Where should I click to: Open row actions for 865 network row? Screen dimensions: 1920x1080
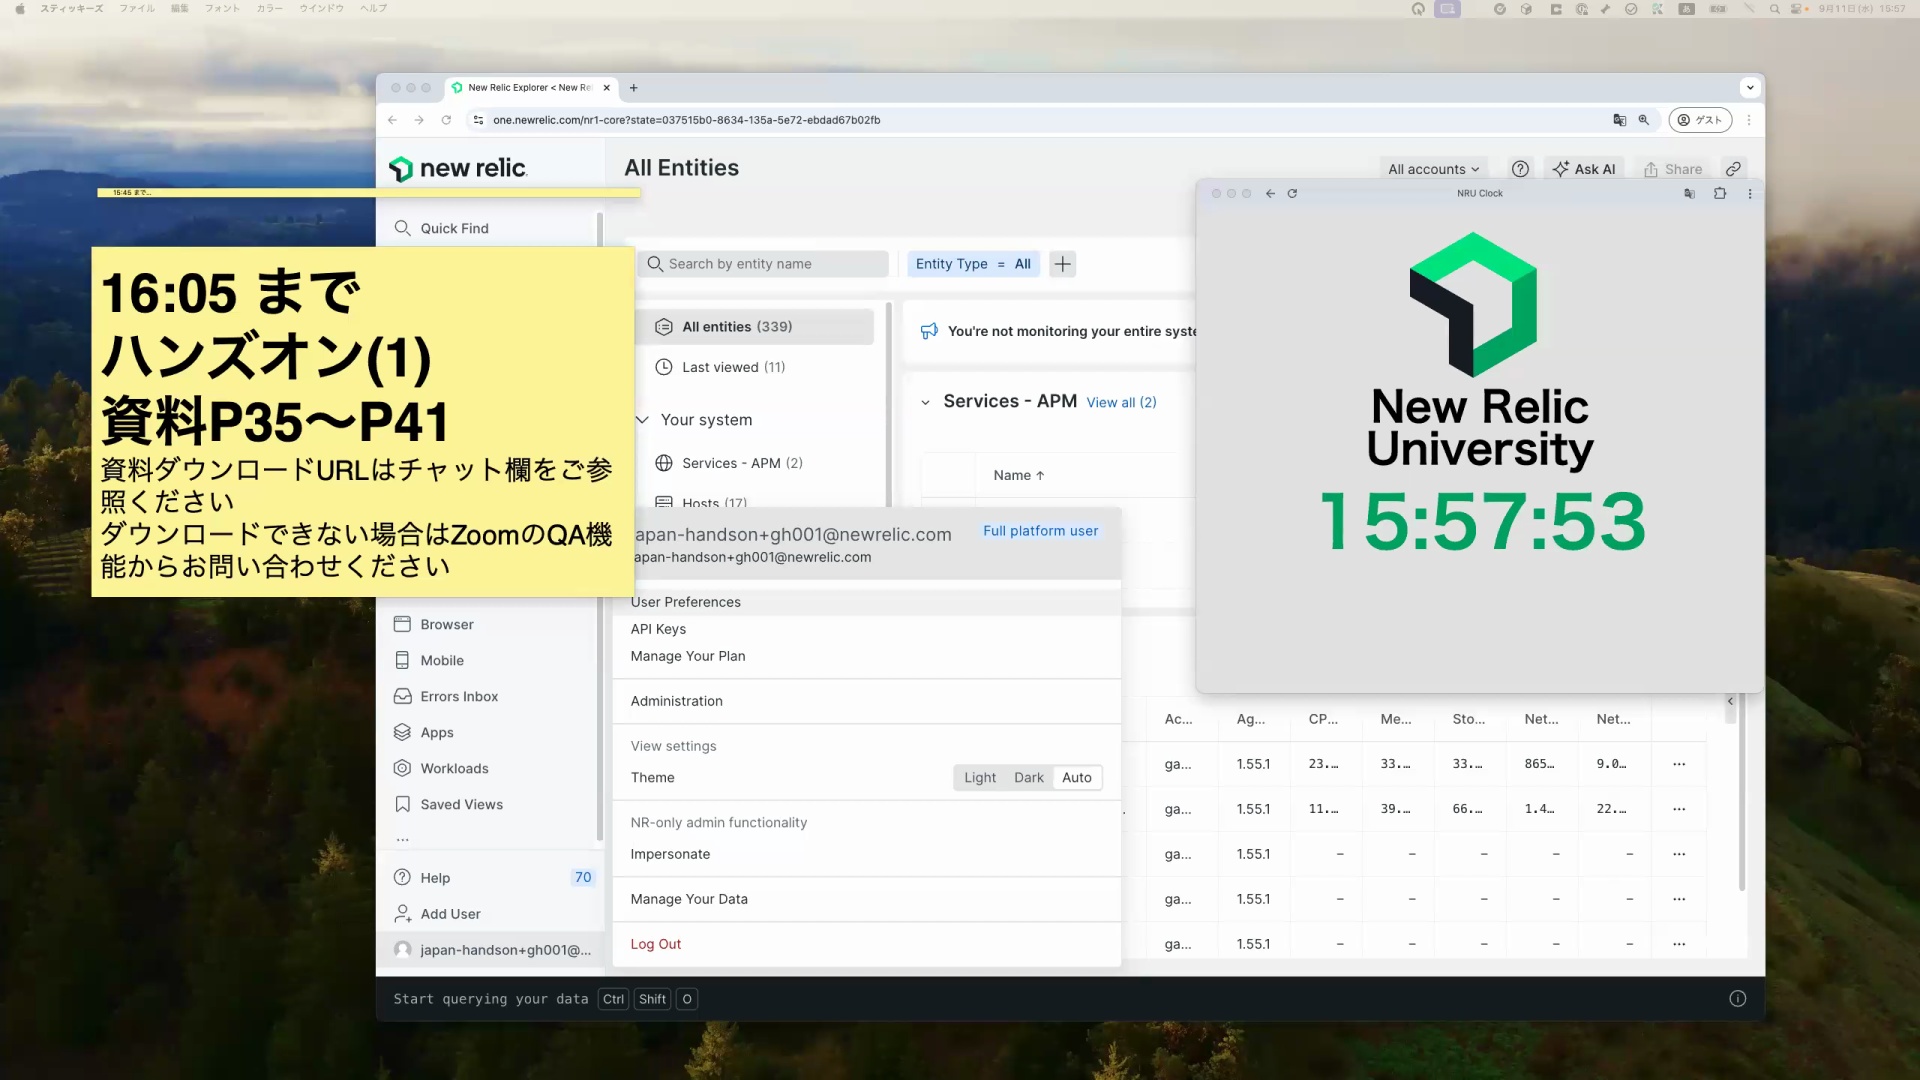pos(1679,764)
